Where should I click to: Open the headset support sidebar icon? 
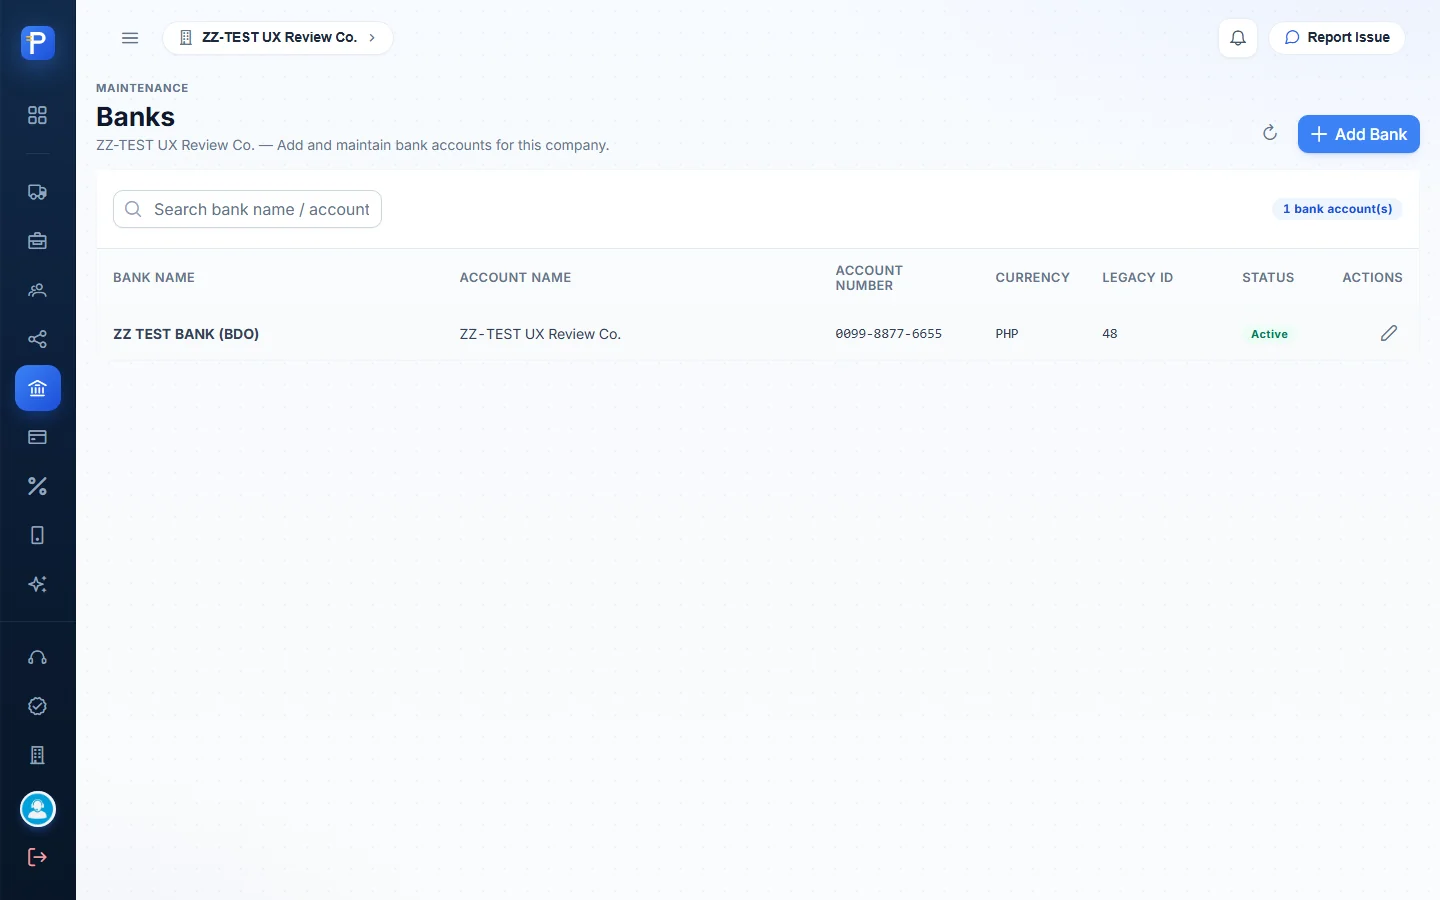click(37, 657)
